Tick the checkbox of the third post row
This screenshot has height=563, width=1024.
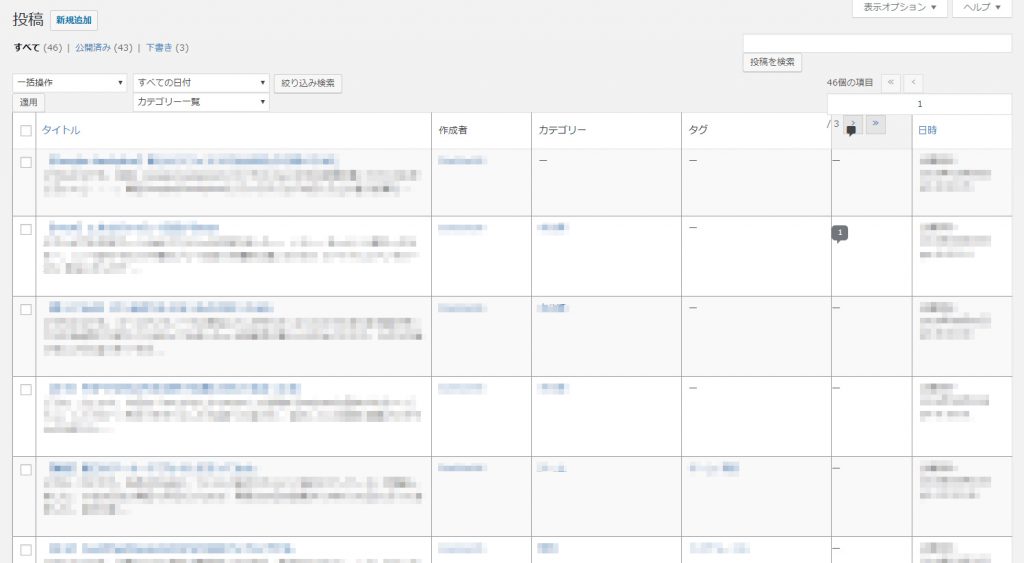[x=25, y=309]
